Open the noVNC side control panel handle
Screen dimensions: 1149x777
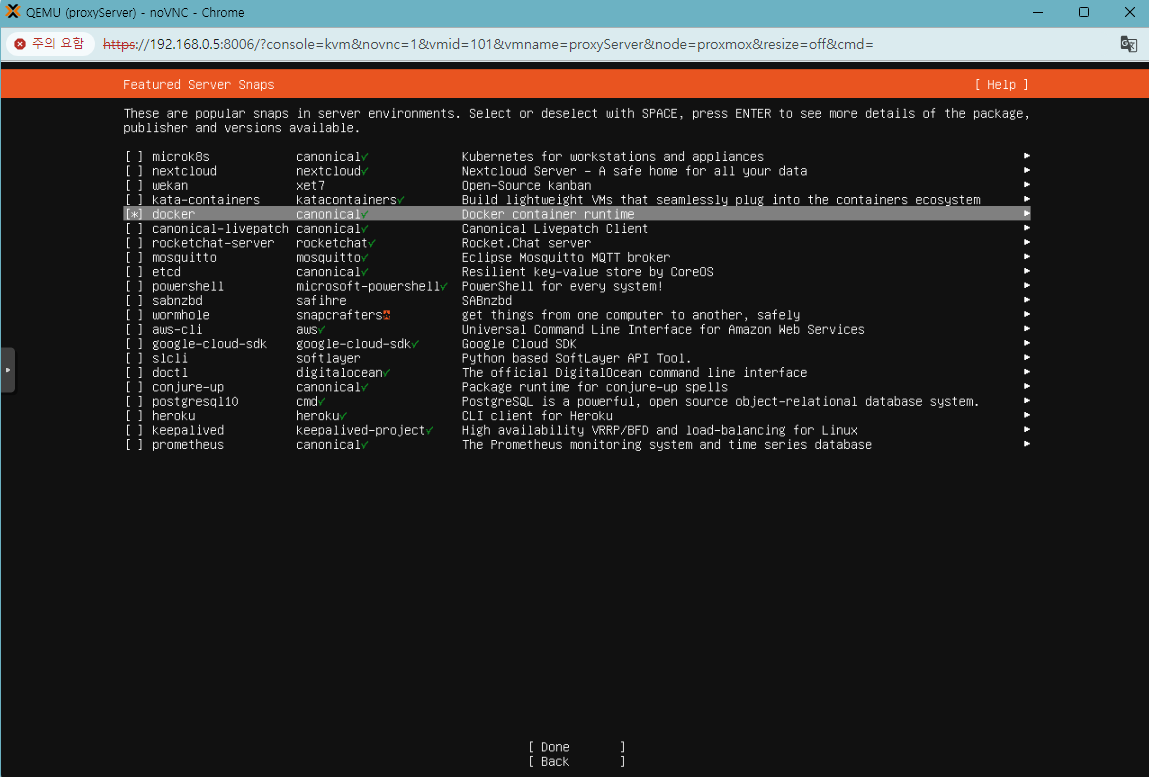[7, 370]
